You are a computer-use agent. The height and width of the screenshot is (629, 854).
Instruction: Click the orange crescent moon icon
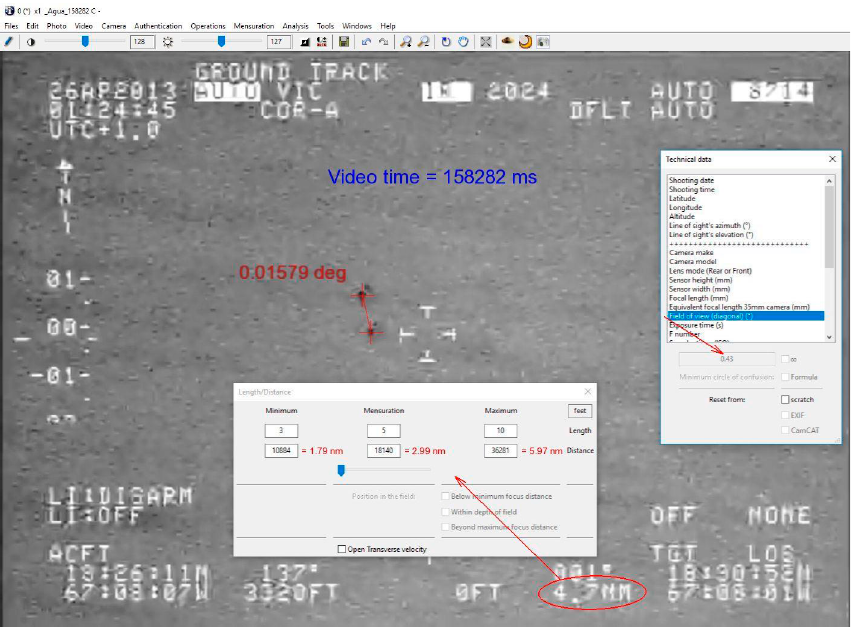pyautogui.click(x=525, y=42)
